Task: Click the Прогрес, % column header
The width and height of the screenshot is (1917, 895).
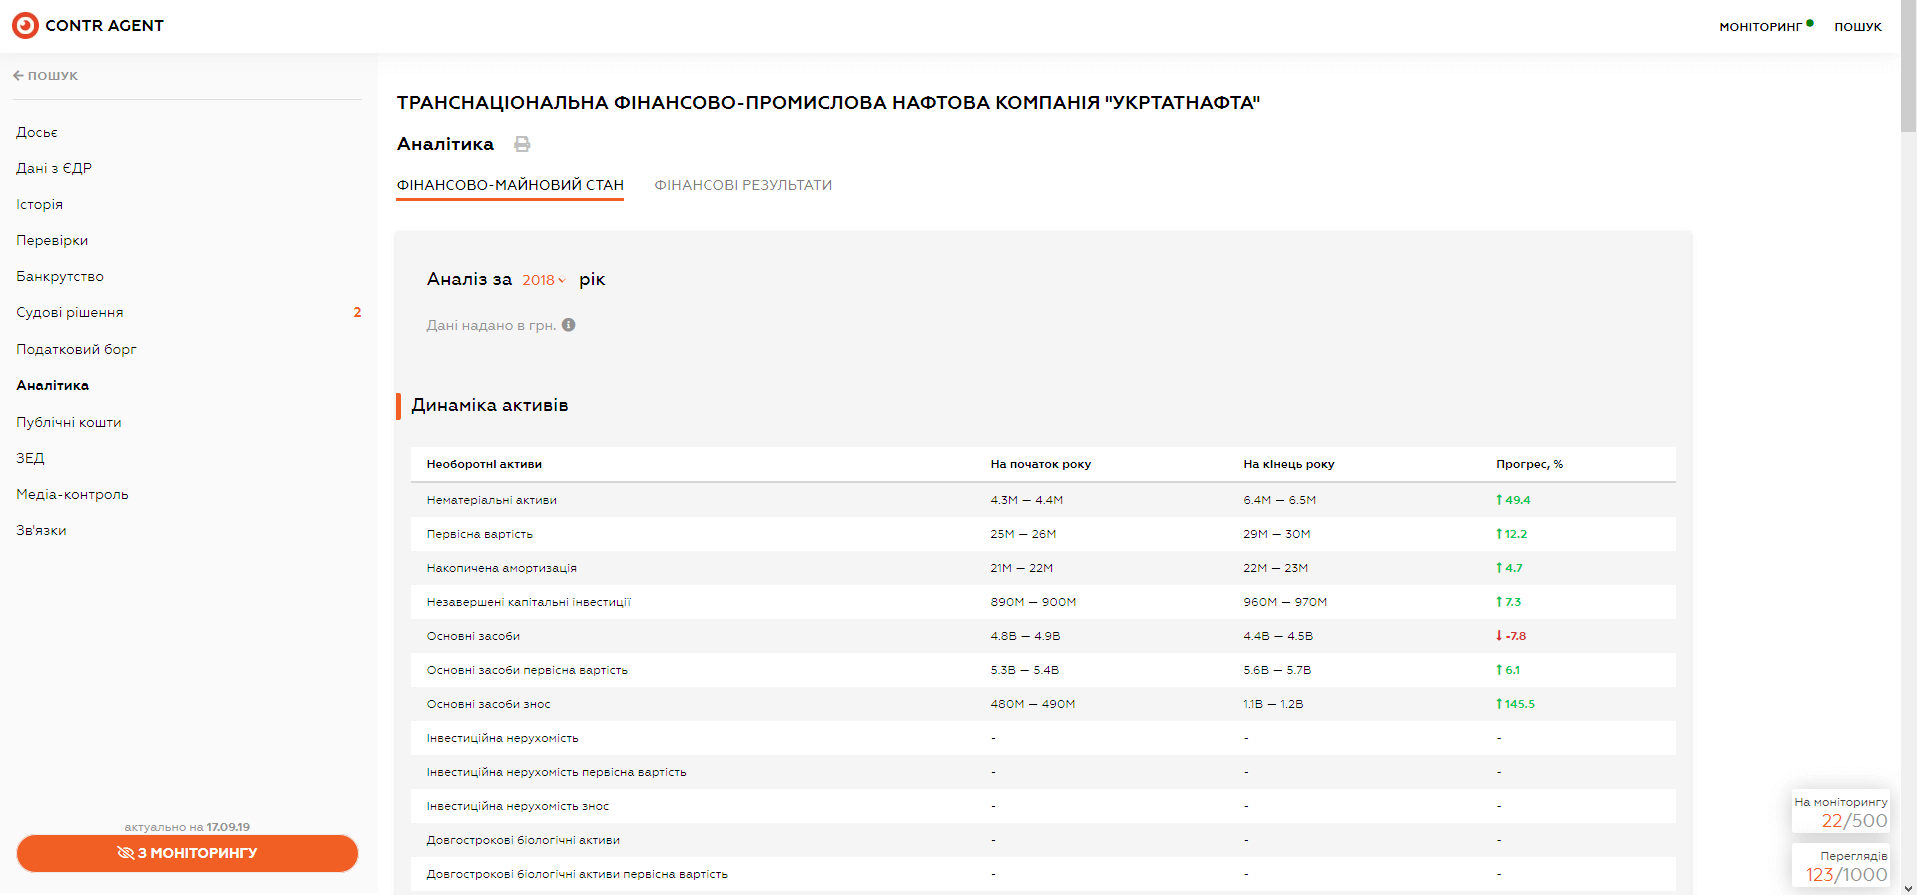Action: [x=1529, y=464]
